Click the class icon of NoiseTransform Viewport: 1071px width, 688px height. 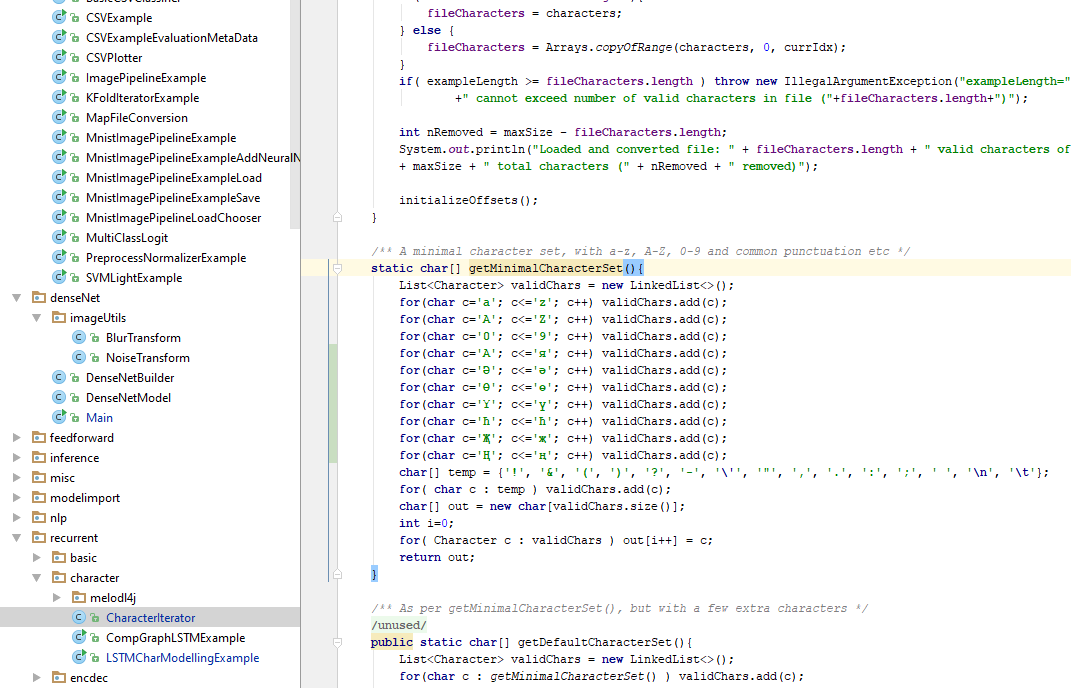click(79, 357)
